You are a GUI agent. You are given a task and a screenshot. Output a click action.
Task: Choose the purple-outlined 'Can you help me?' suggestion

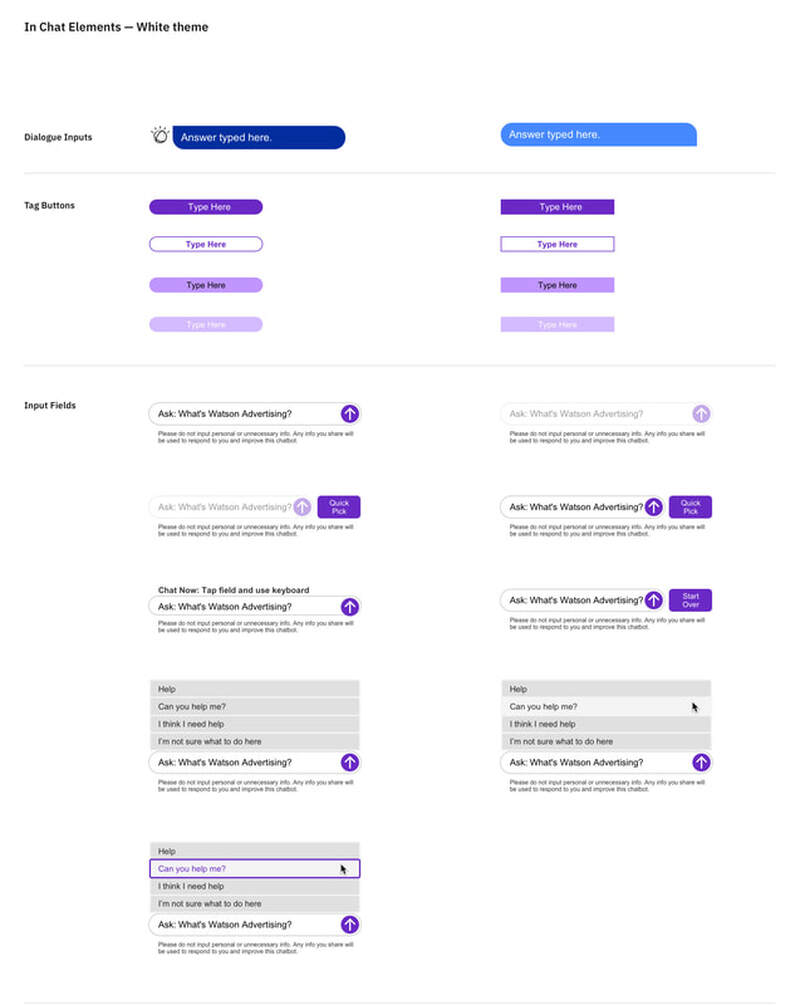point(254,868)
